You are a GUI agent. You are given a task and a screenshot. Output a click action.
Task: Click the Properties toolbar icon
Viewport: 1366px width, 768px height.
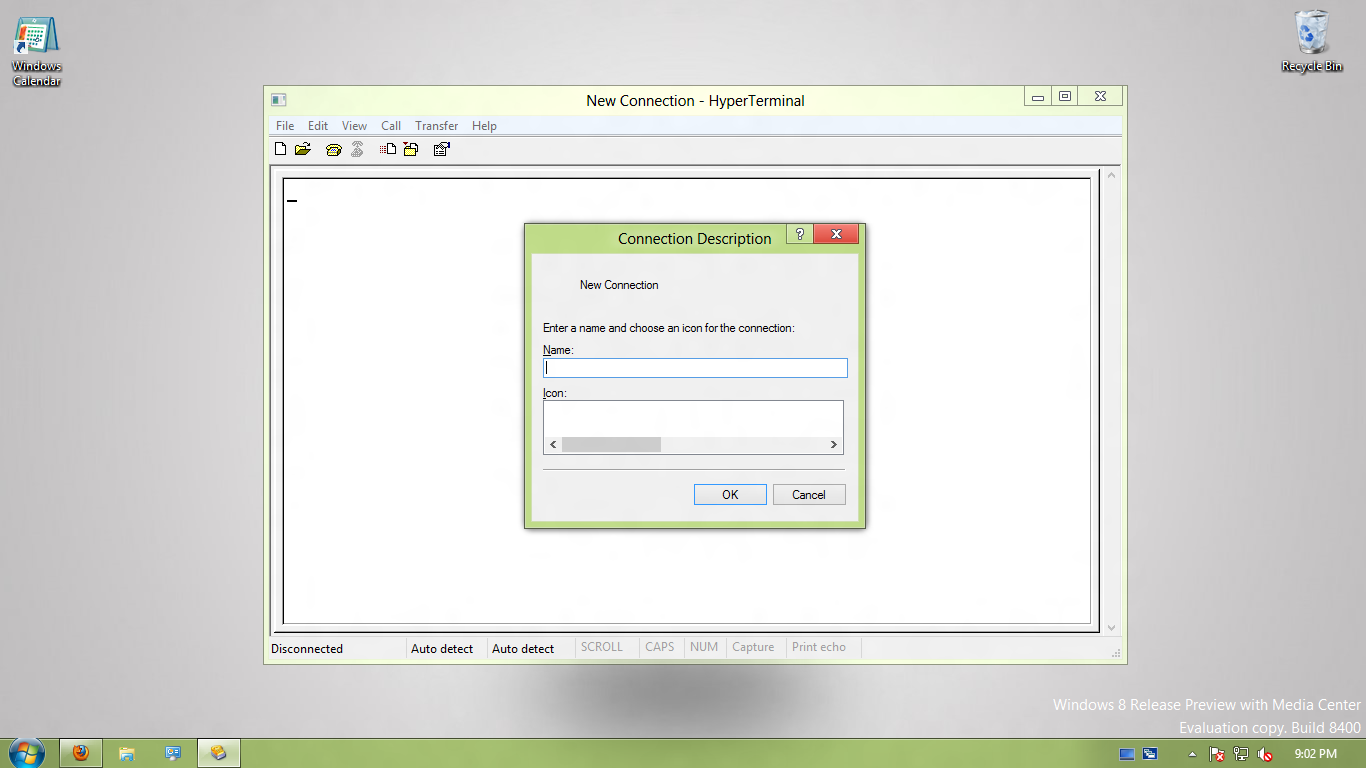(x=442, y=149)
